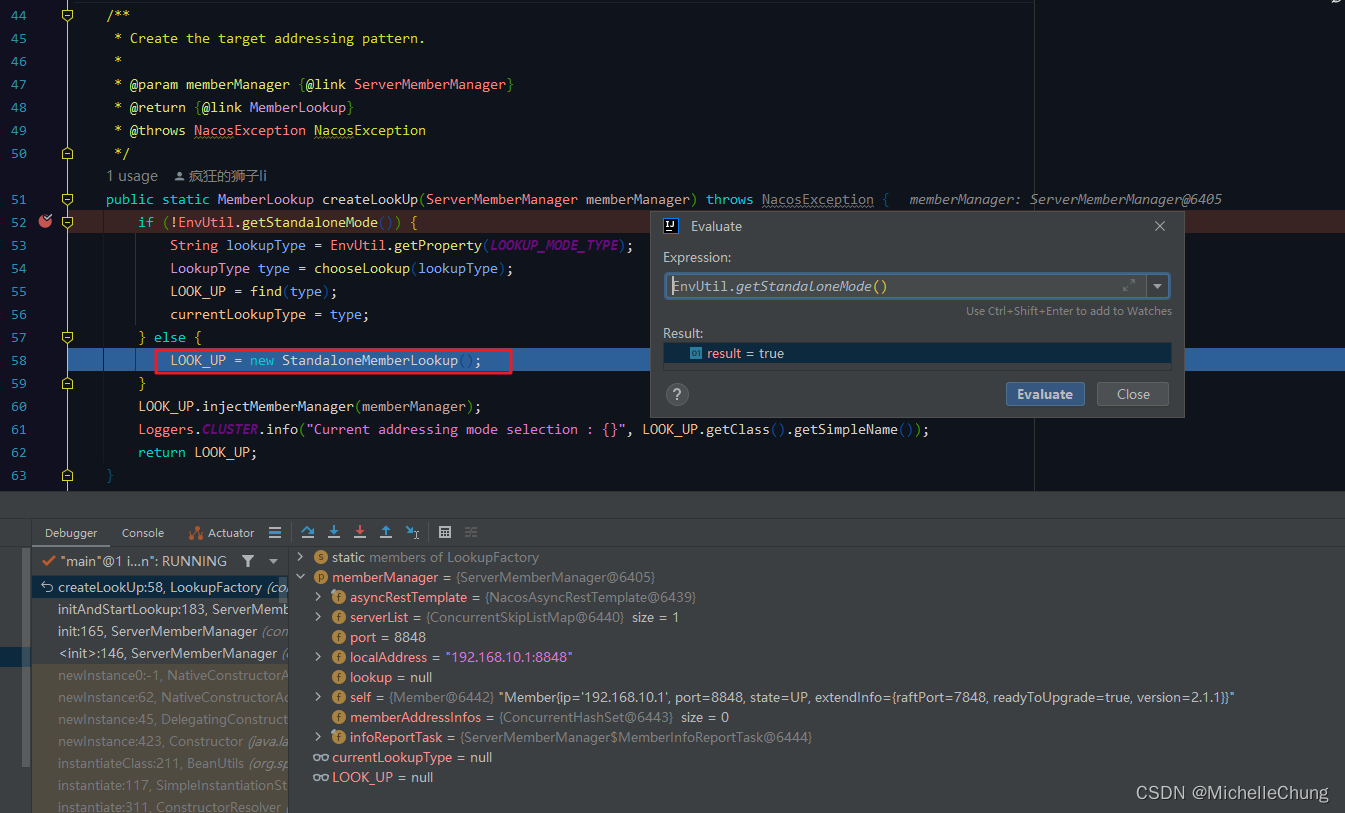Expand the infoReportTask field
Screen dimensions: 1345x813
319,737
